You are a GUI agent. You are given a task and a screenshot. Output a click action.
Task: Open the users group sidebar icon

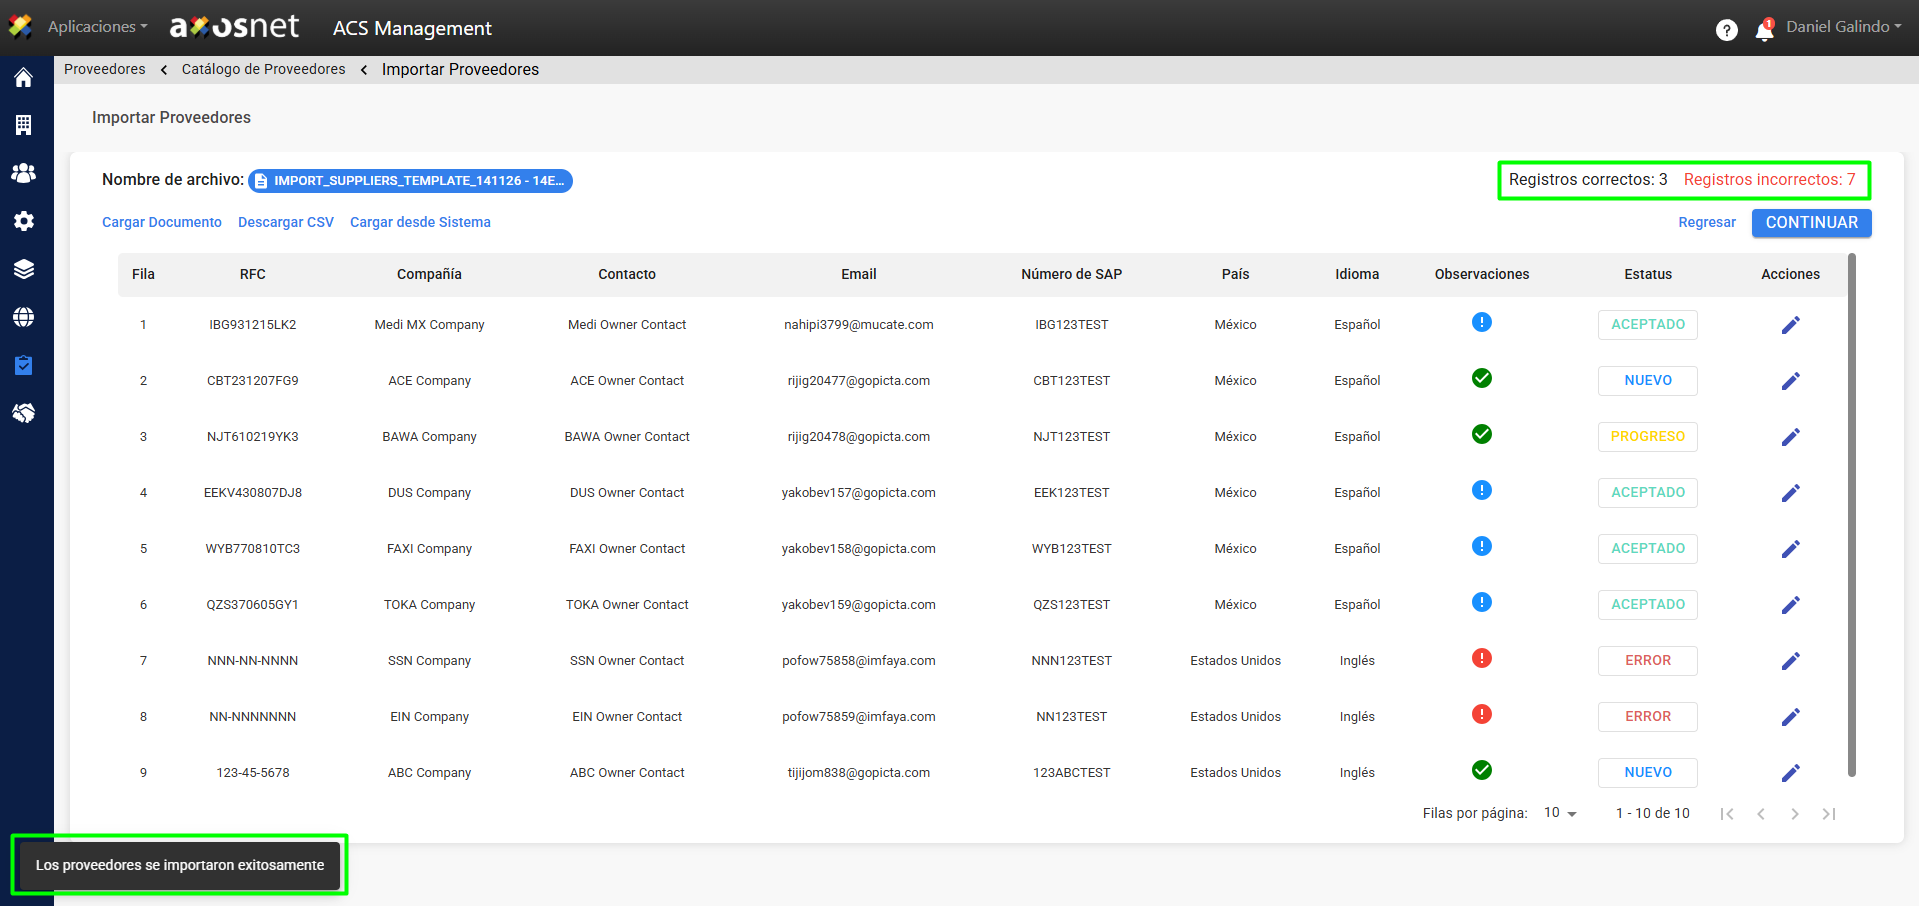(x=23, y=173)
